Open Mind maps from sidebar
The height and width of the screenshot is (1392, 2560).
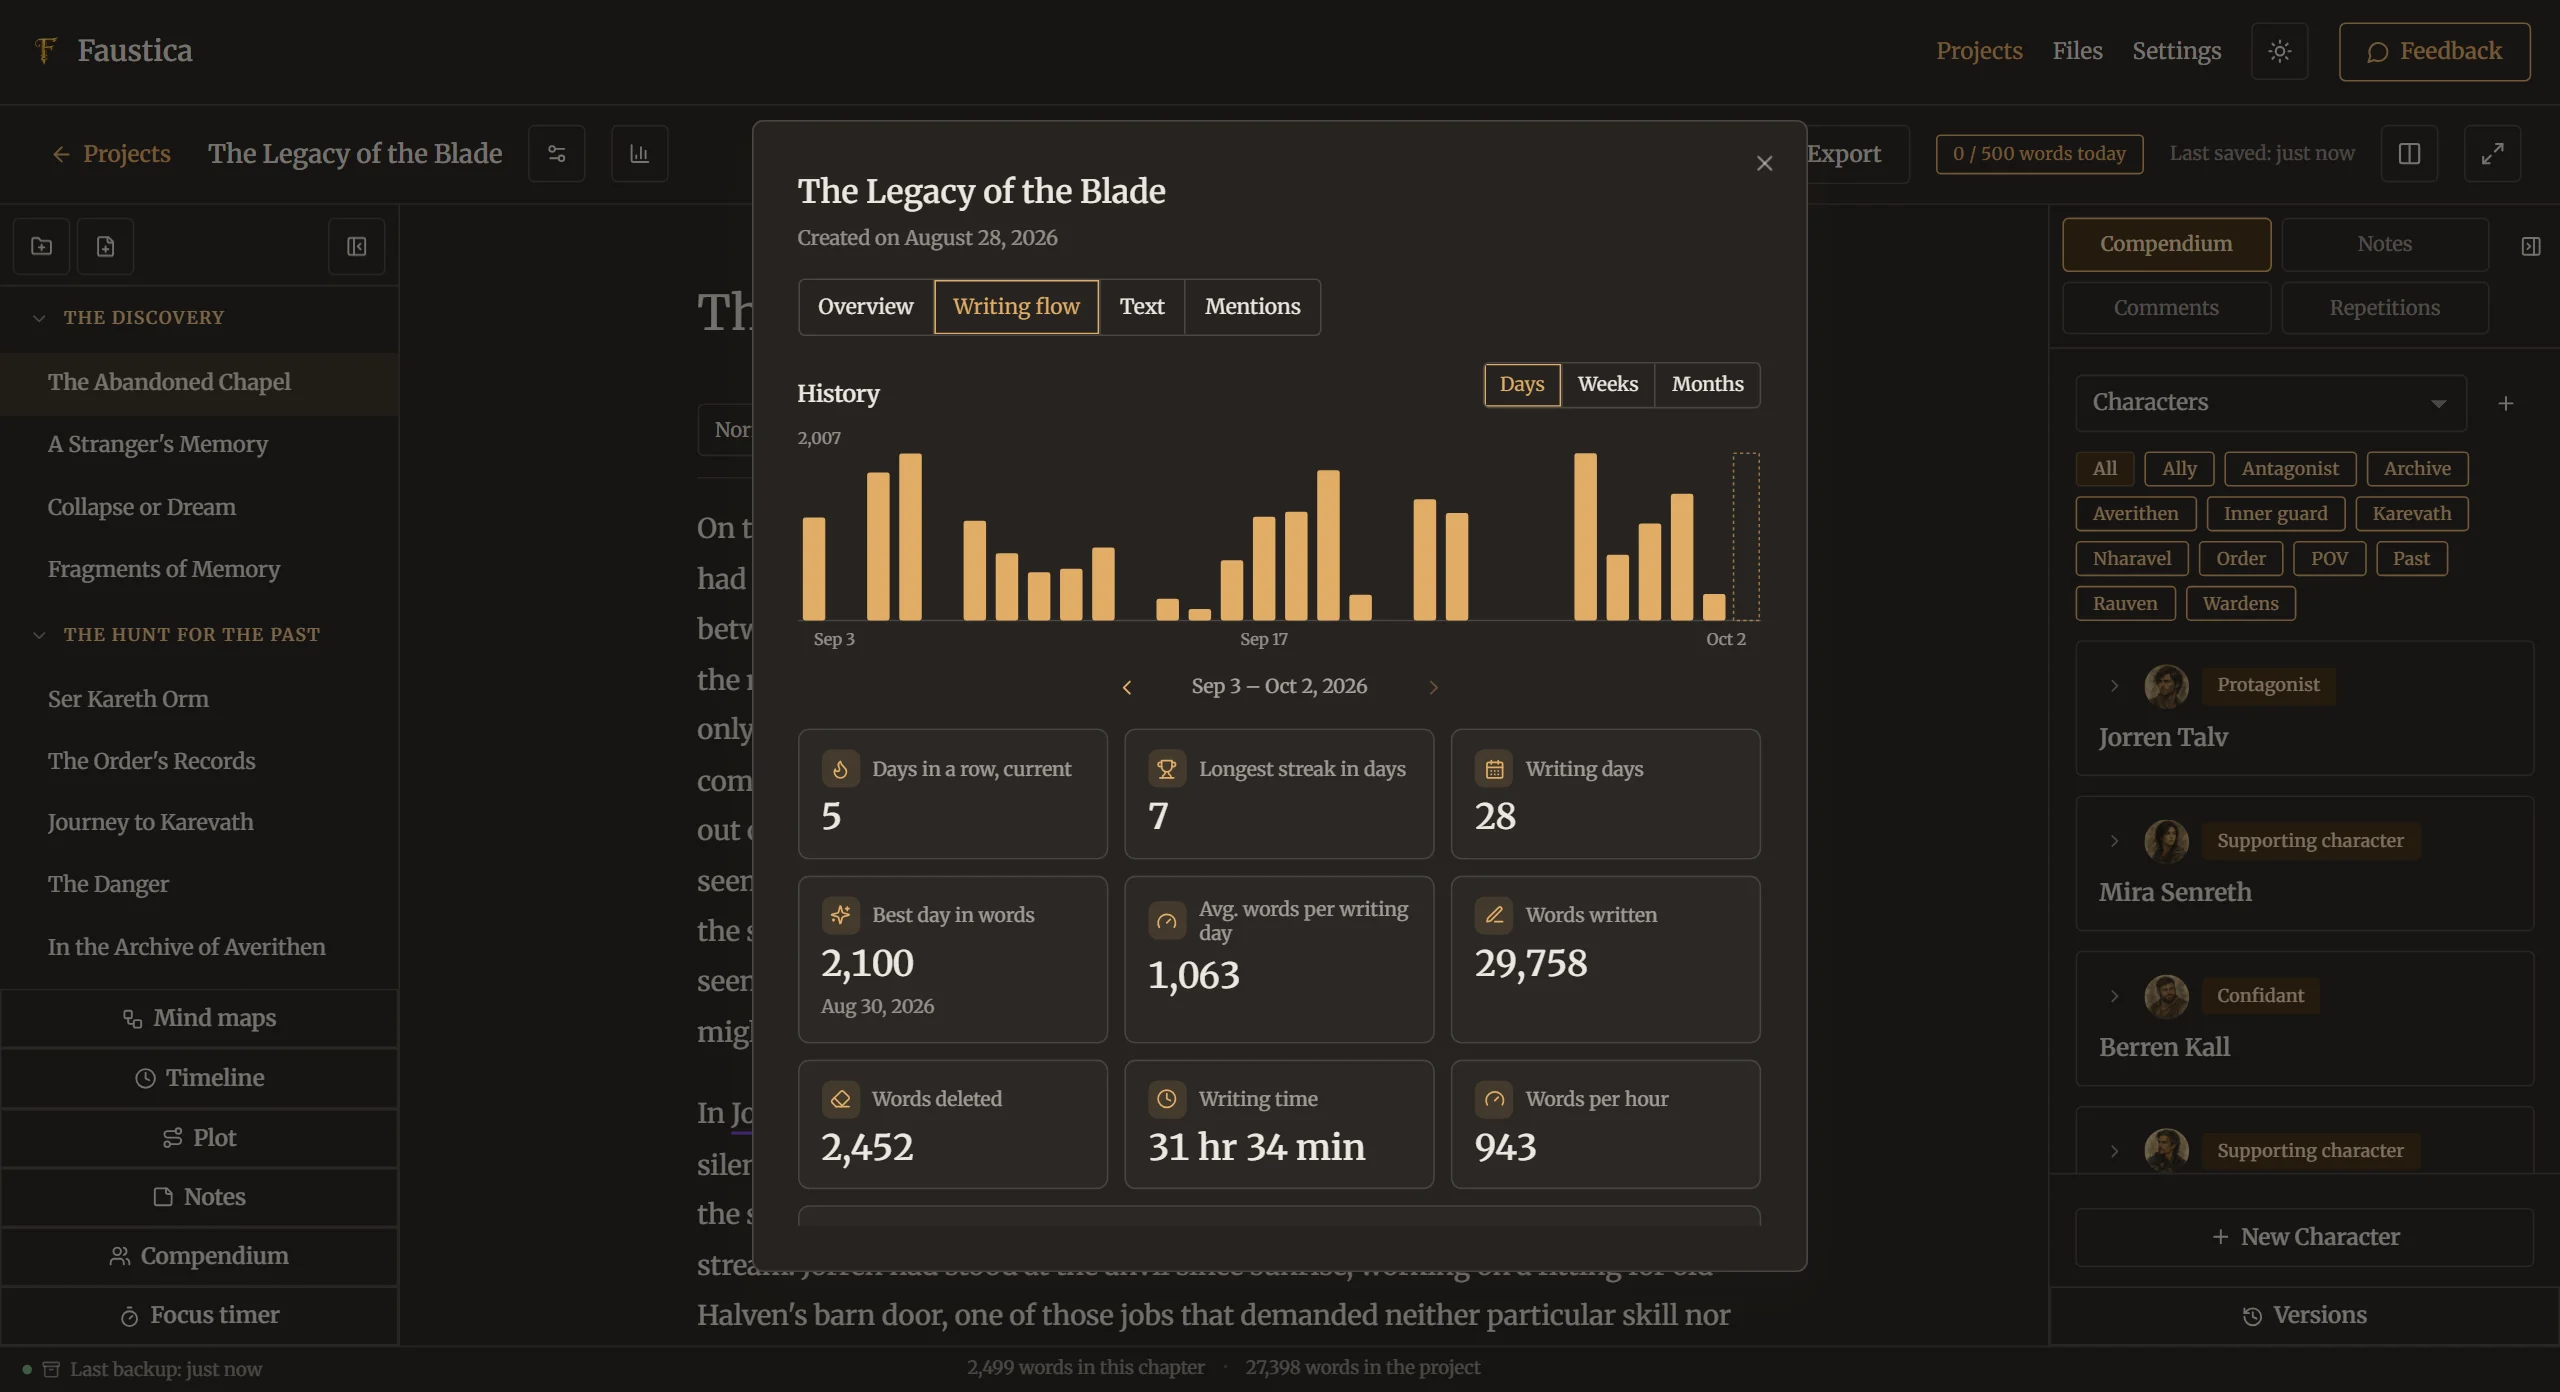point(200,1019)
